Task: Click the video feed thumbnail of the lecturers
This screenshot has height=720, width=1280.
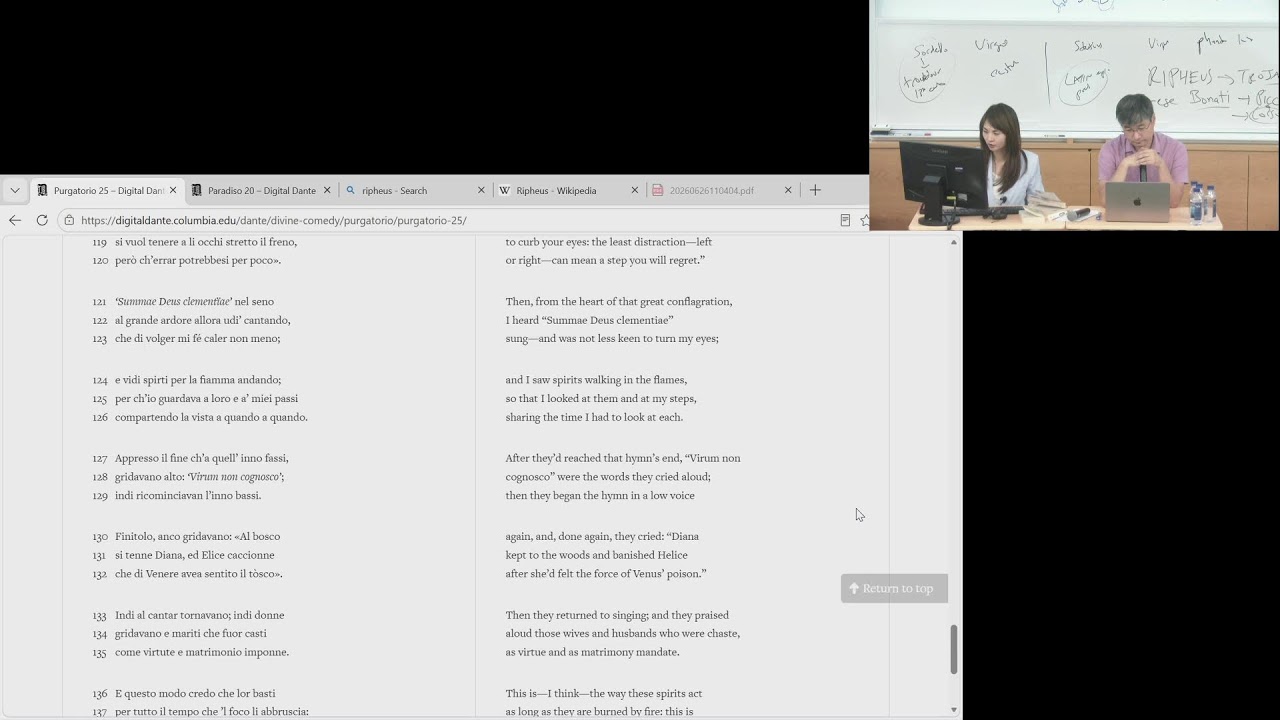Action: (x=1074, y=115)
